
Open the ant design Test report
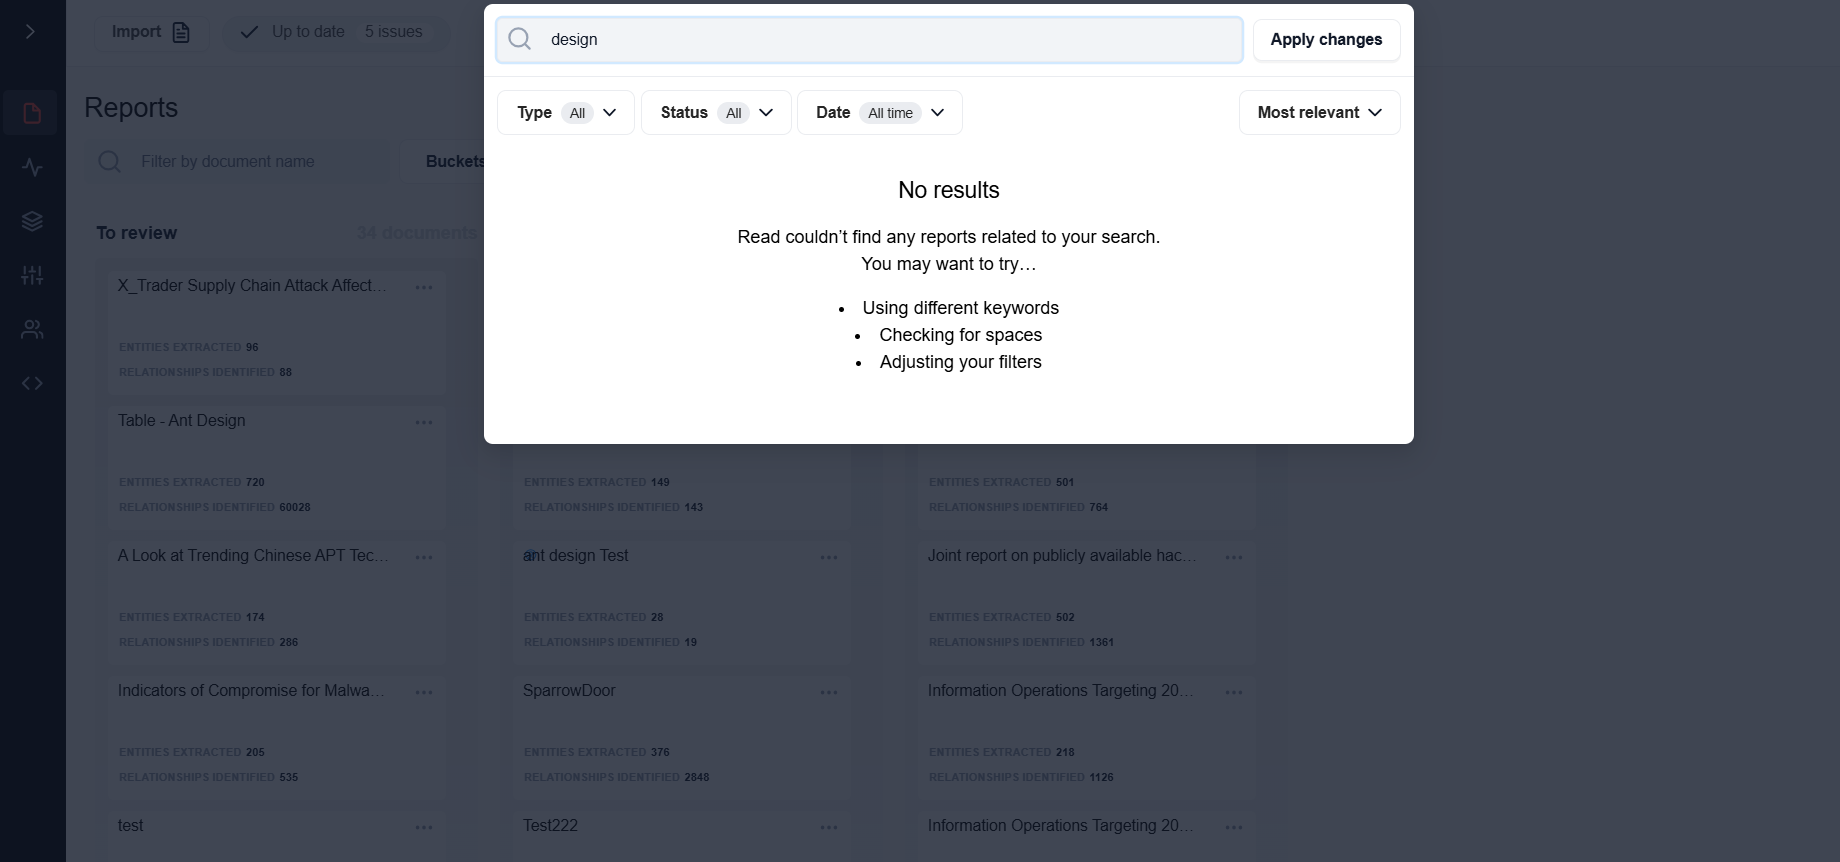click(x=575, y=555)
